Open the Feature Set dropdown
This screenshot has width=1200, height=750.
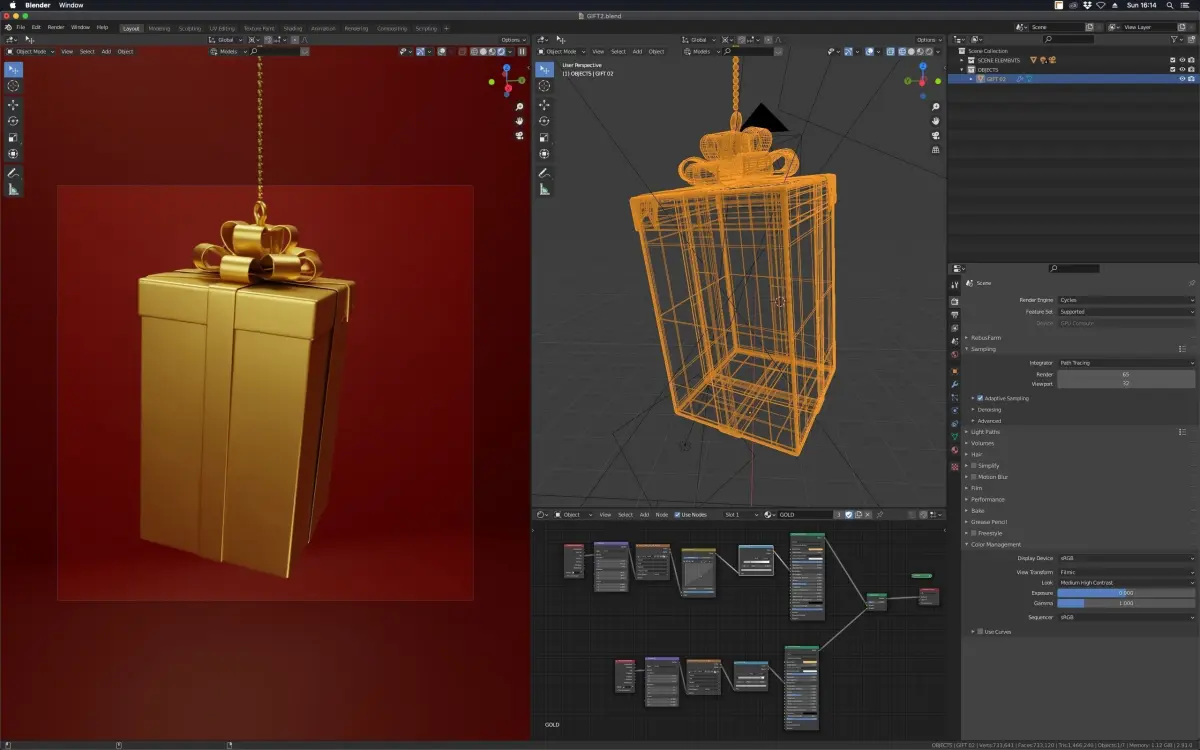(x=1126, y=311)
